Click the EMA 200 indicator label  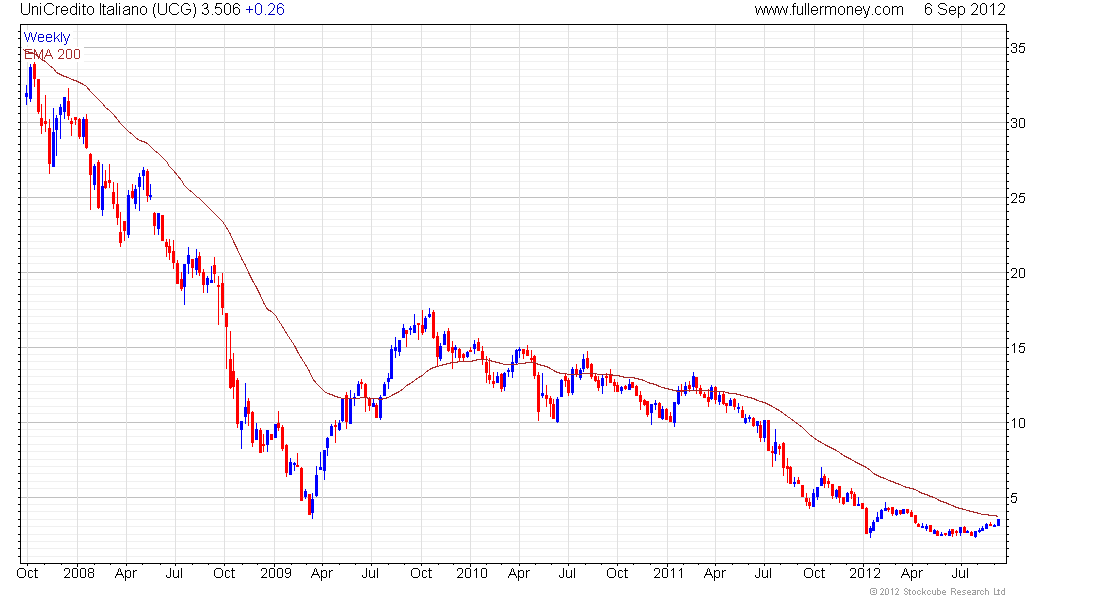(52, 54)
